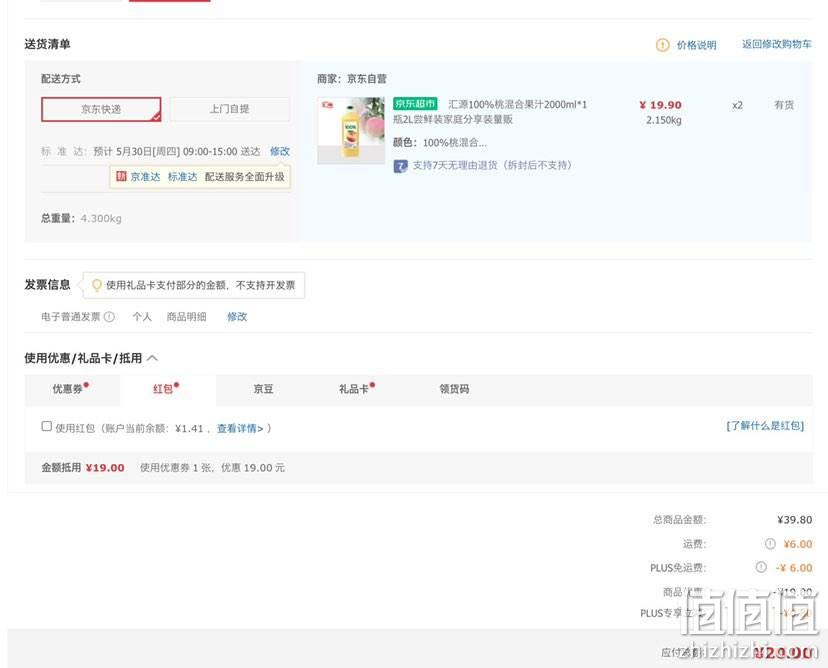Click the 京准达 link
This screenshot has height=668, width=828.
(x=145, y=177)
